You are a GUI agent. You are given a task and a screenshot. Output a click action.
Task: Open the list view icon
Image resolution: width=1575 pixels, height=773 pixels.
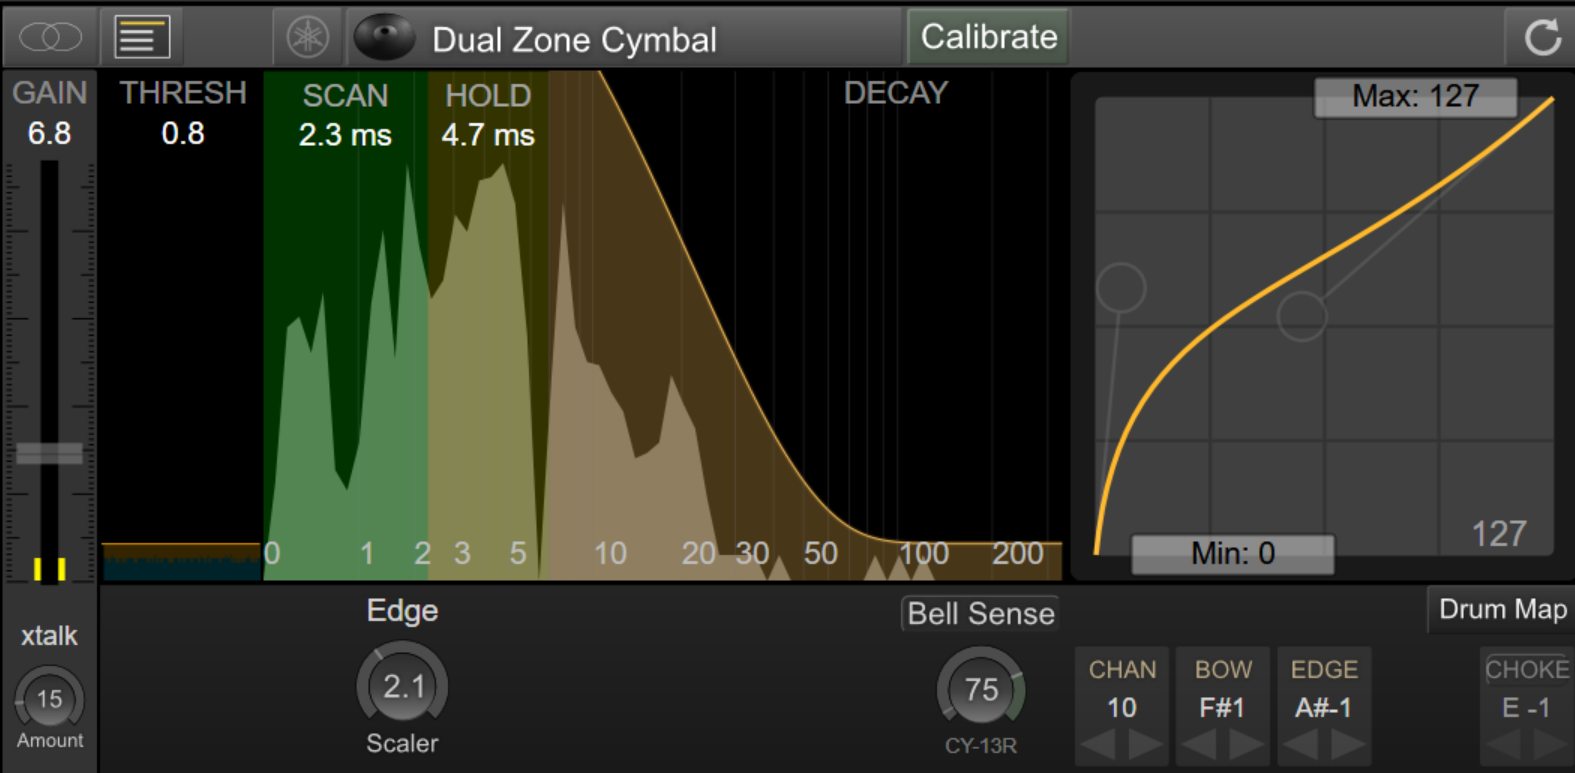point(142,38)
